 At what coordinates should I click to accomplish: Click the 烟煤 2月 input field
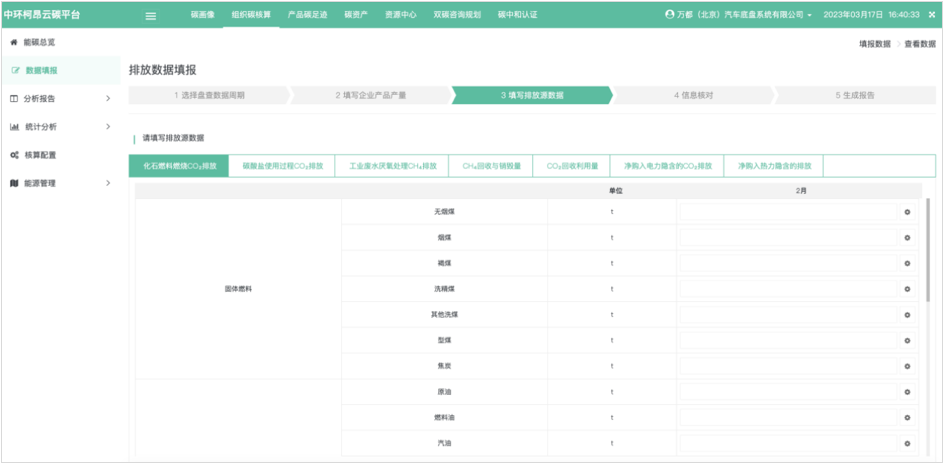[788, 238]
